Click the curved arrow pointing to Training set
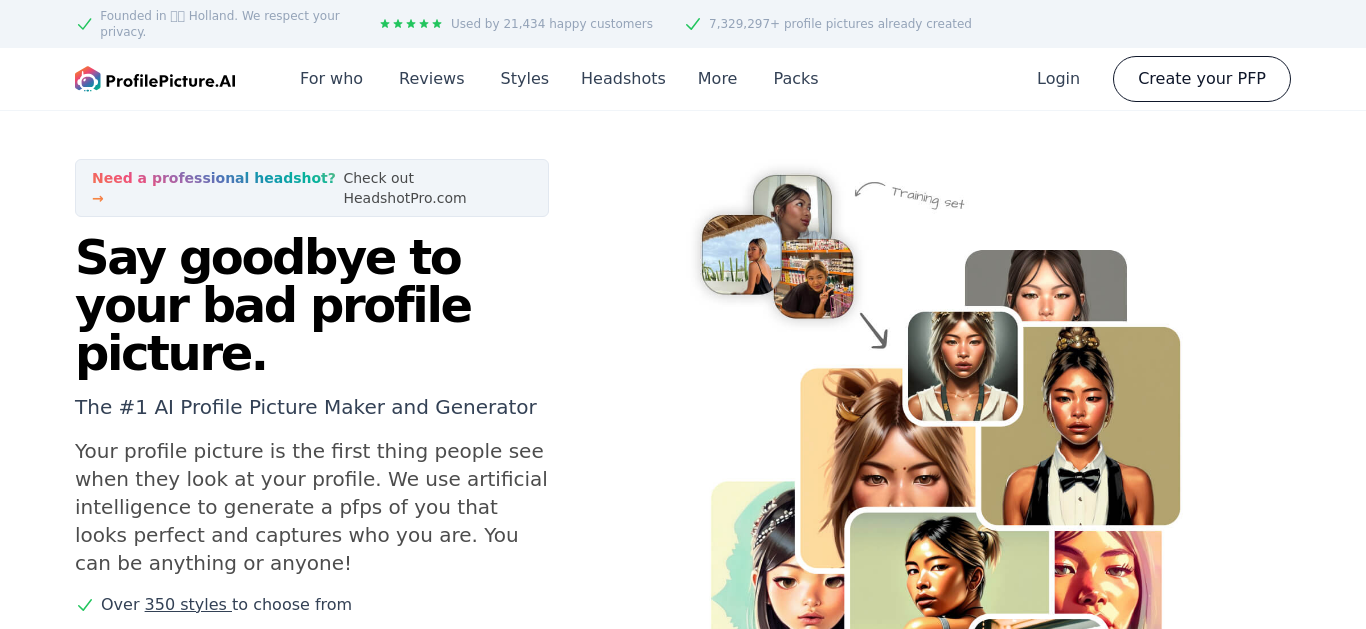This screenshot has width=1366, height=629. [x=870, y=189]
